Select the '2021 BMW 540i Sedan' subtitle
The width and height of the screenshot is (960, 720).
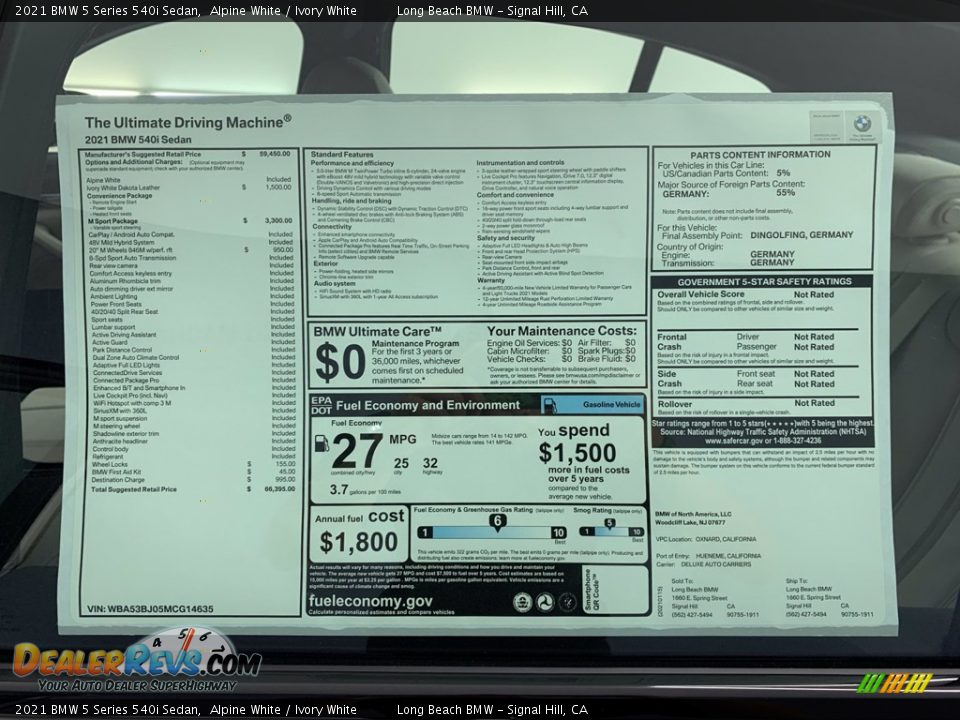138,140
